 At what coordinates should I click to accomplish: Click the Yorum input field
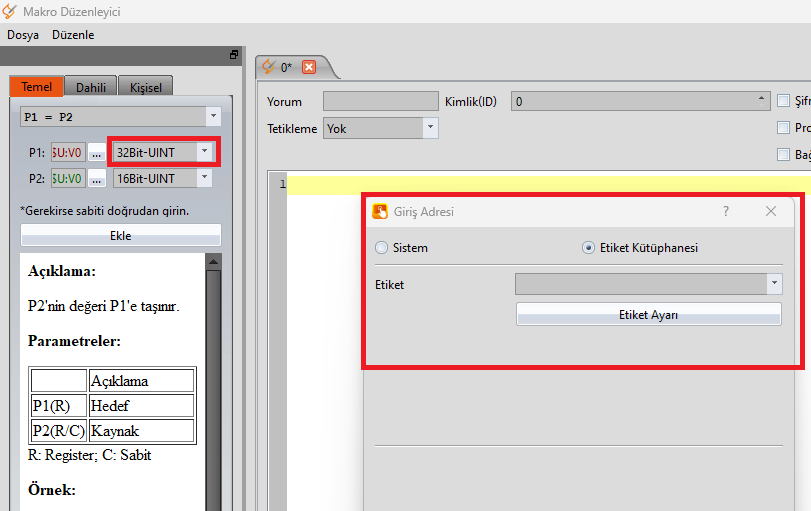[380, 101]
